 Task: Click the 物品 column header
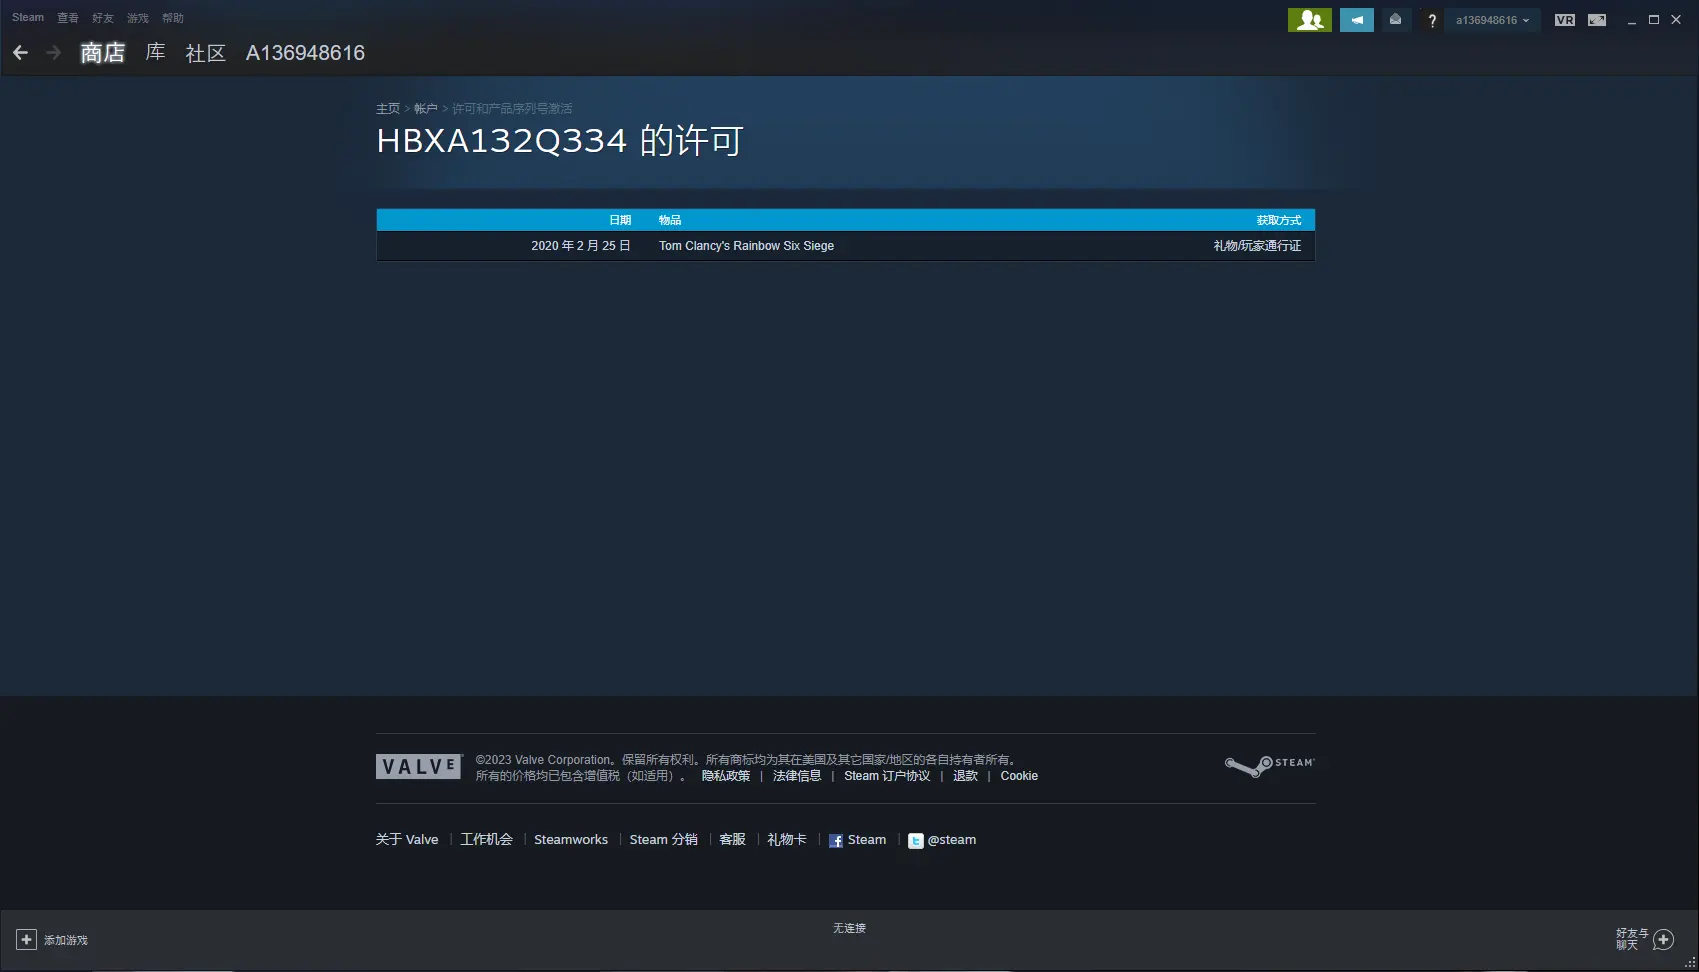click(x=670, y=220)
